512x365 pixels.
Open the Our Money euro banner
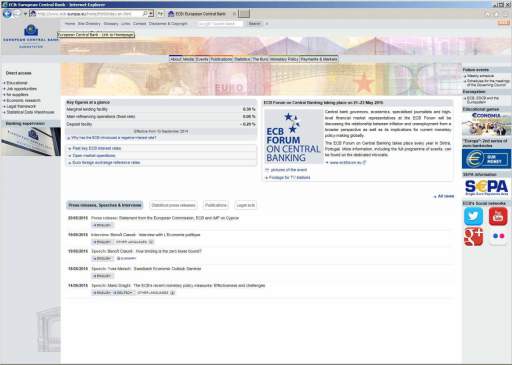point(486,159)
